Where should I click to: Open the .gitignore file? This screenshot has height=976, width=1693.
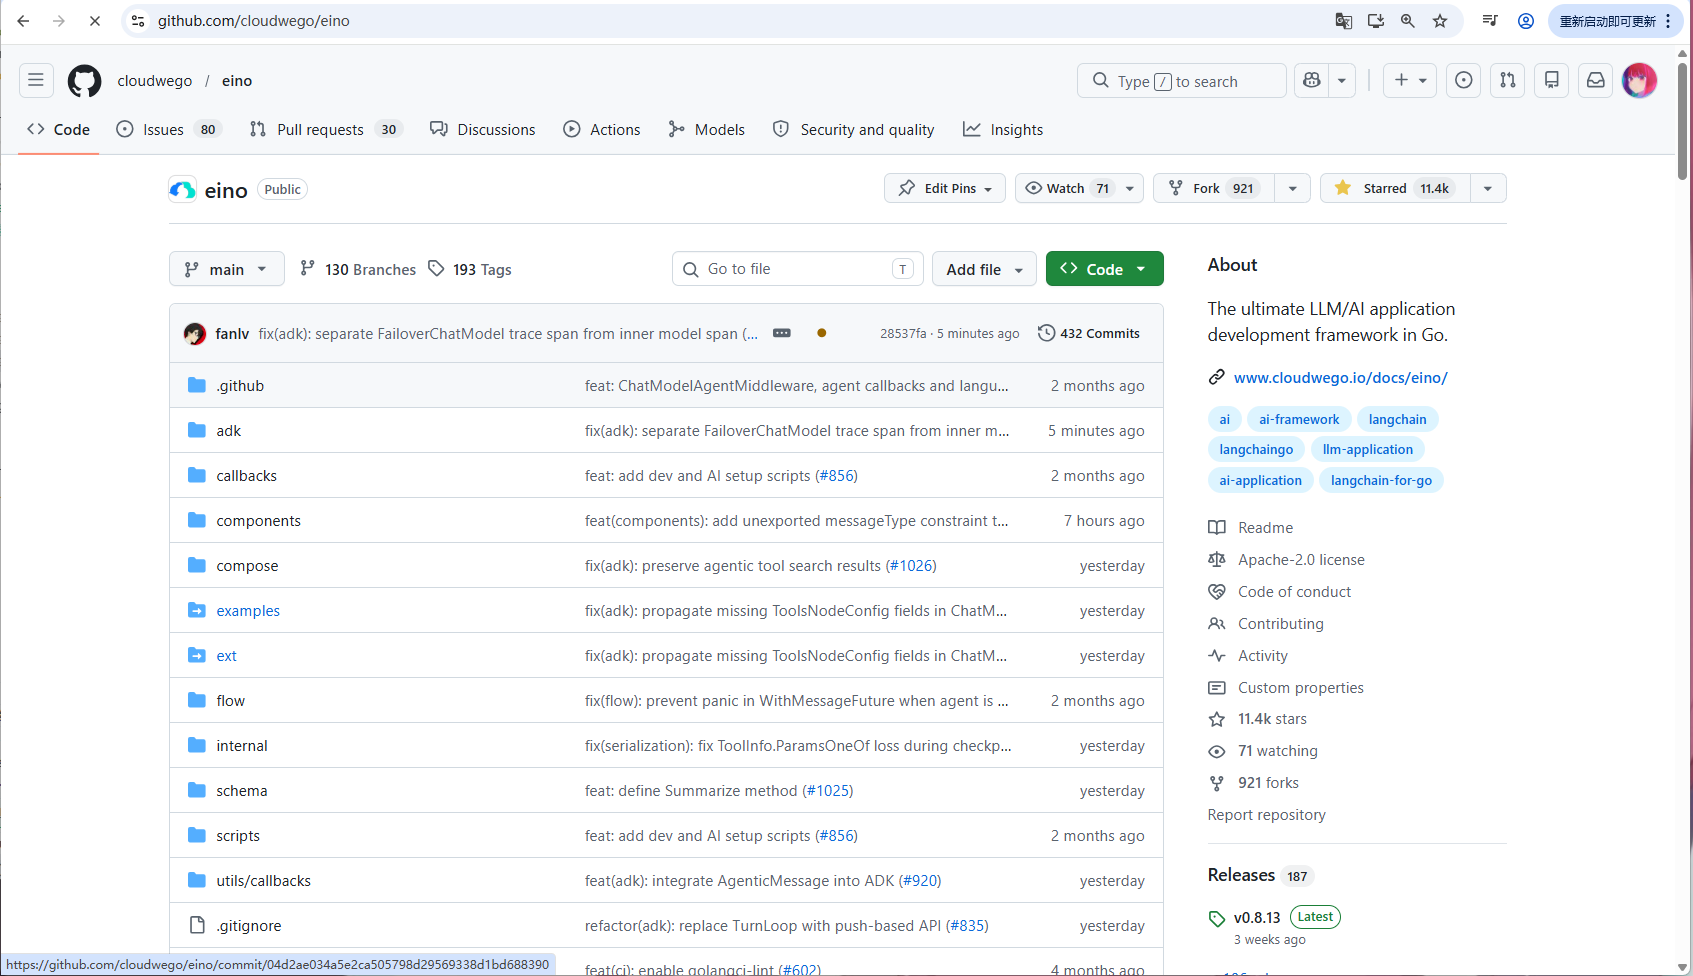pos(249,926)
